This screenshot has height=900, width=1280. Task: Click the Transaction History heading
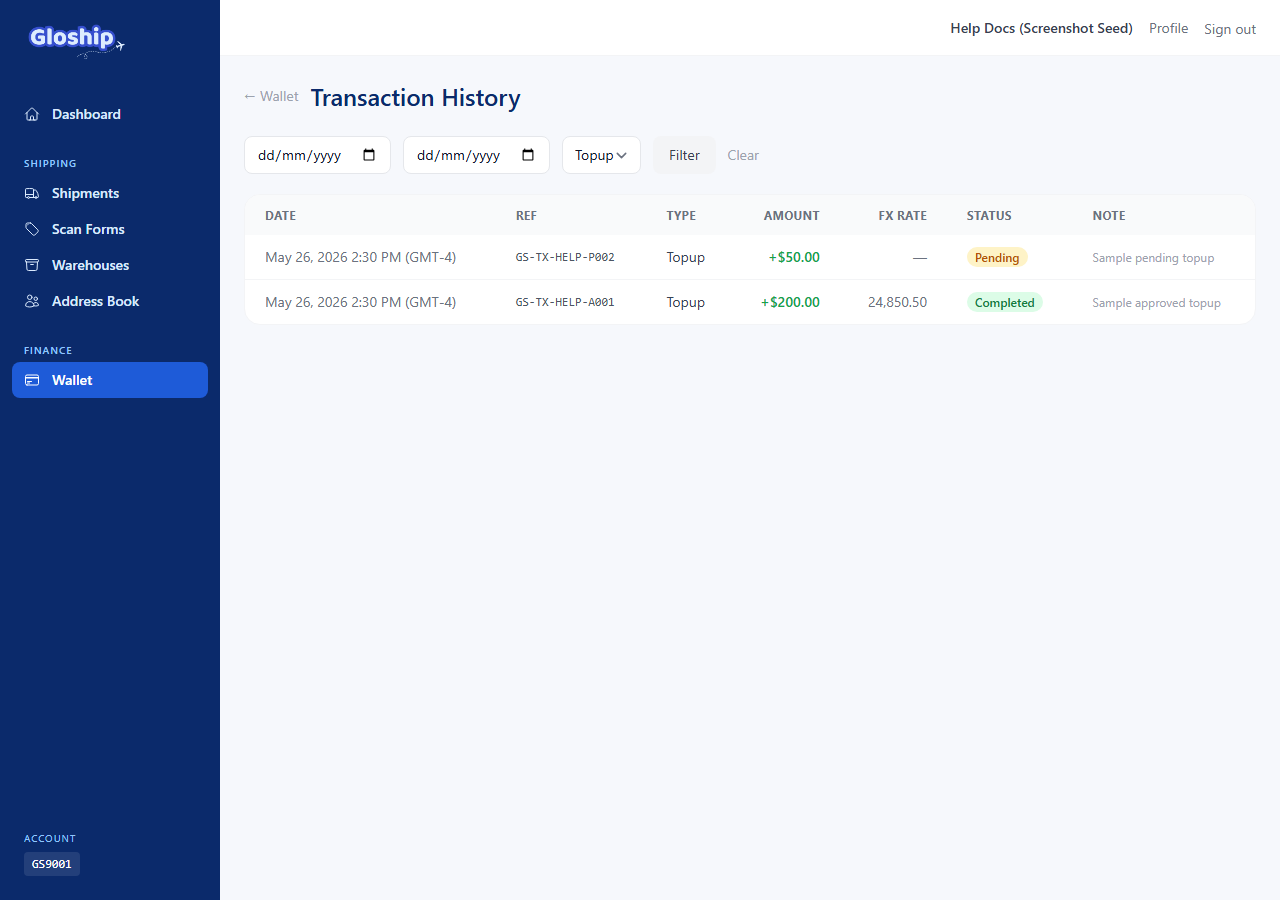(416, 98)
